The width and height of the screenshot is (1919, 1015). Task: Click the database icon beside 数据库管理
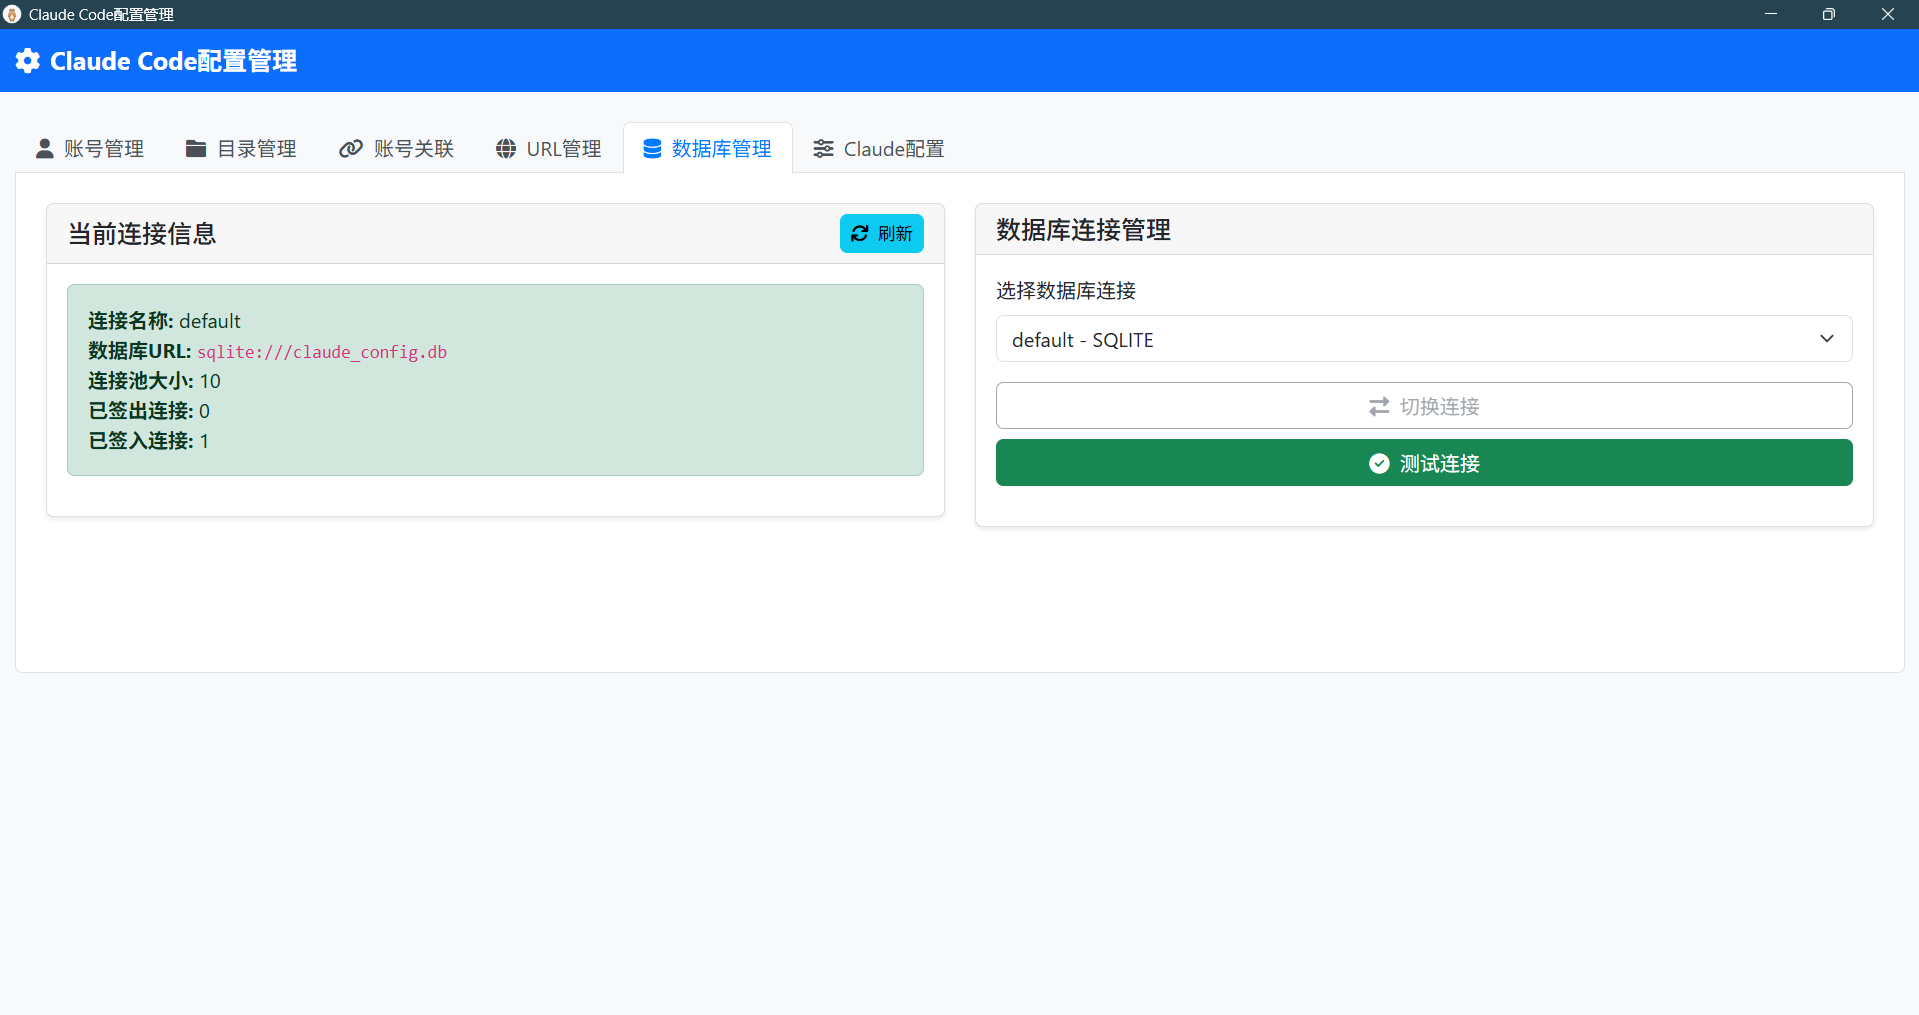tap(652, 149)
